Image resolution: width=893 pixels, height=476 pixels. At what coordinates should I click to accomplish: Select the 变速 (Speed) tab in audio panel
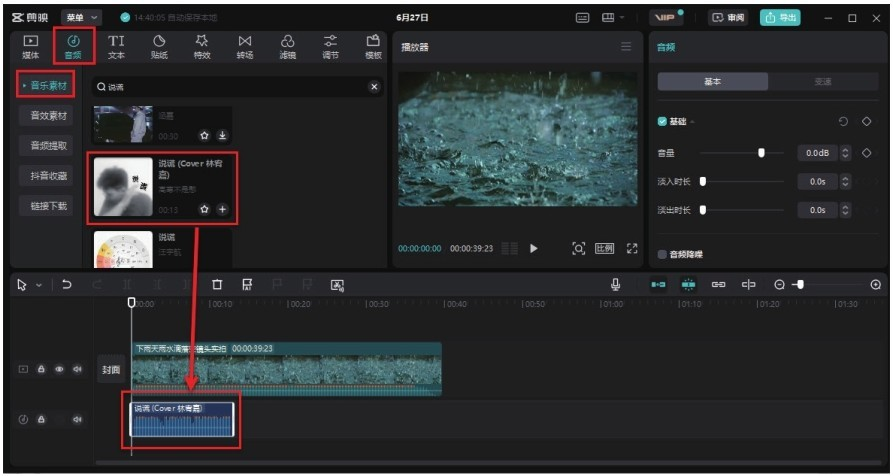pos(823,81)
